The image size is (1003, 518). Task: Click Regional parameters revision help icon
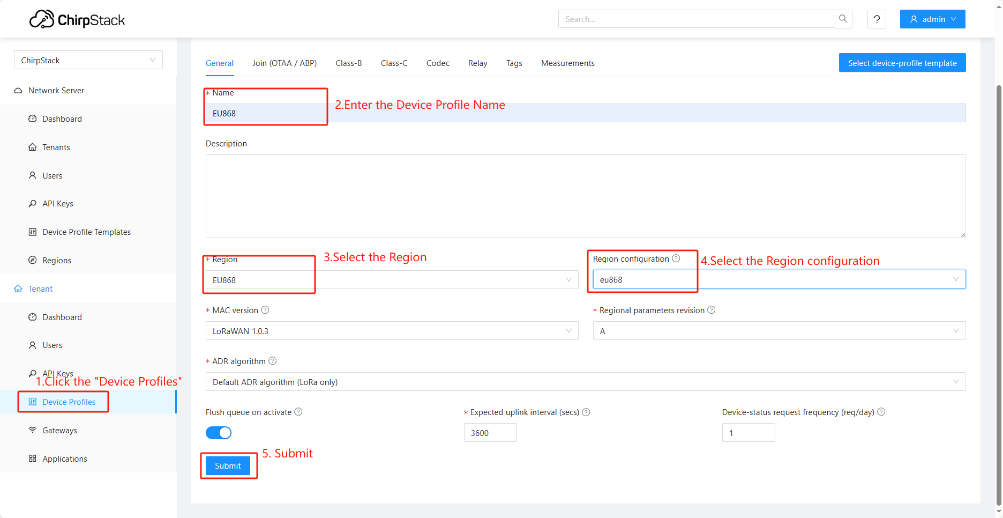(x=711, y=310)
